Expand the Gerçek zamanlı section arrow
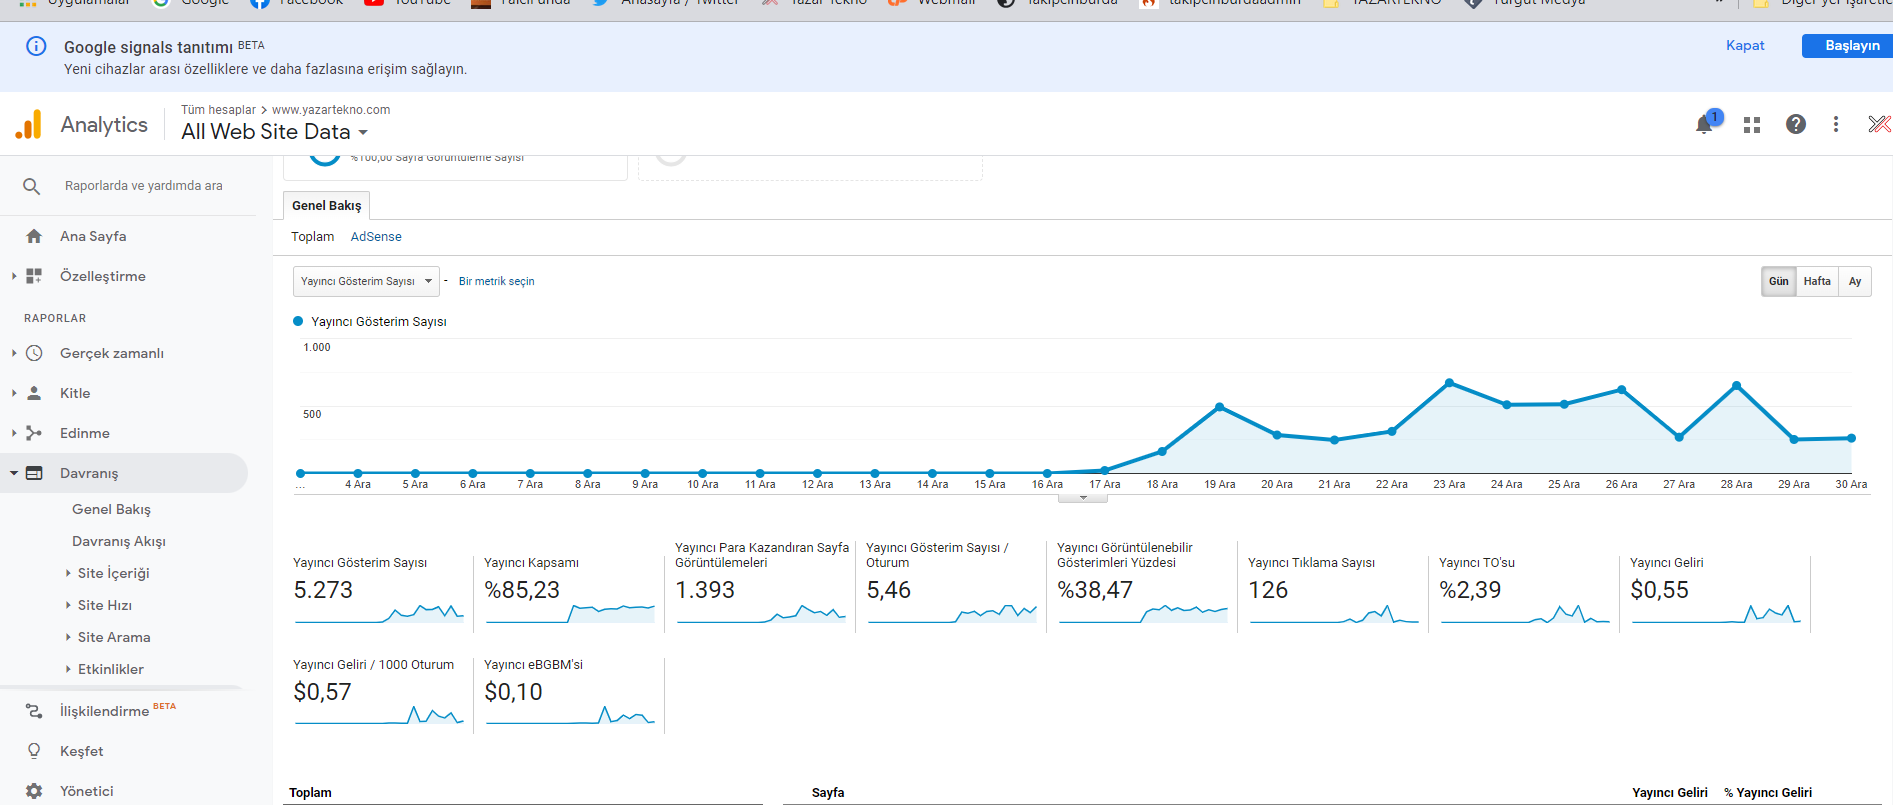Viewport: 1893px width, 805px height. click(14, 353)
